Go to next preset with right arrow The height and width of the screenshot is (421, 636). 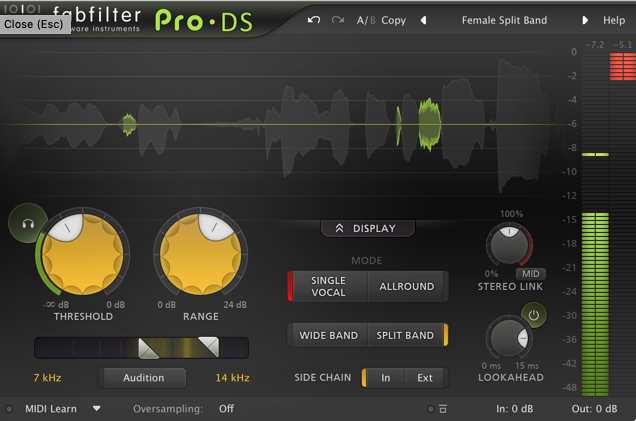(x=585, y=20)
